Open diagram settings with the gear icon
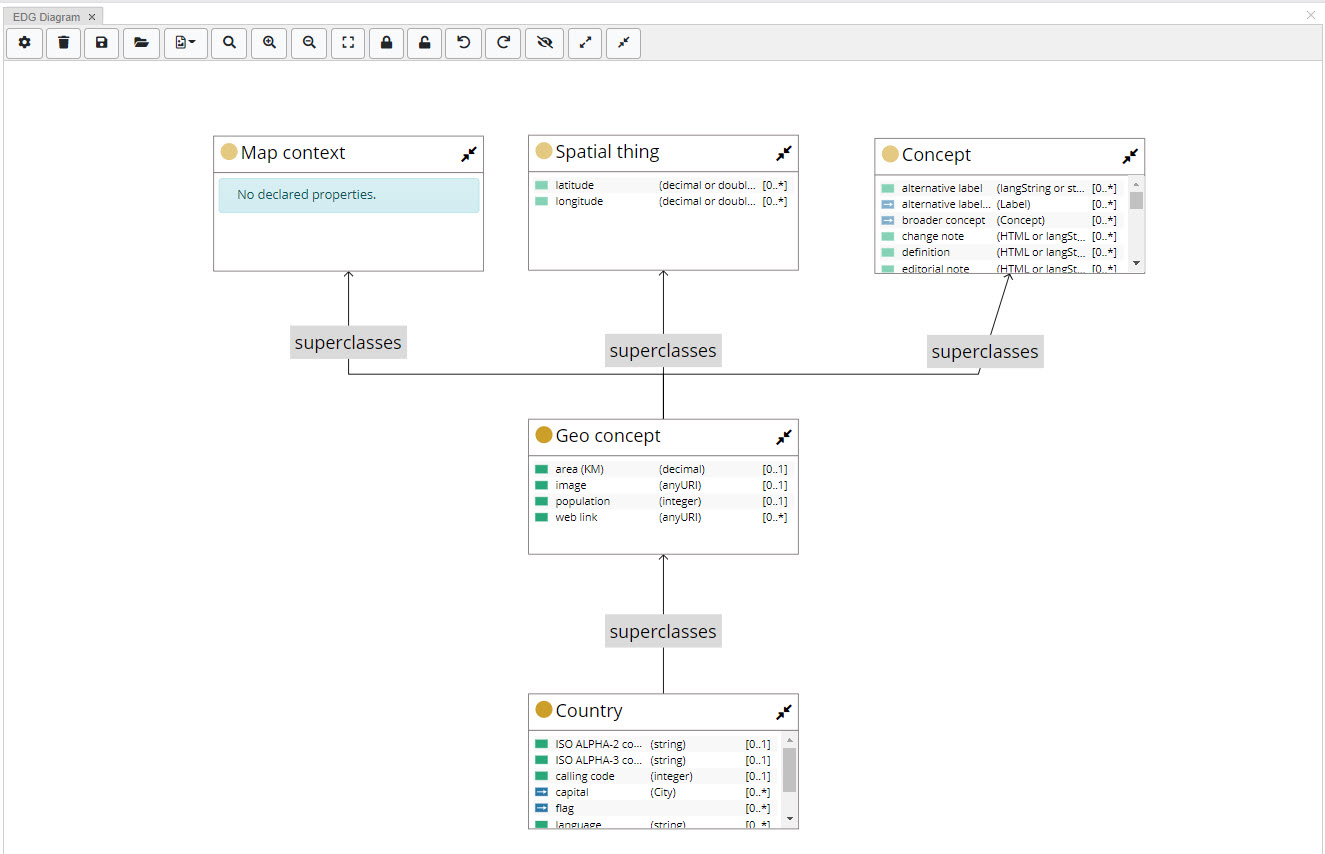 pos(24,43)
